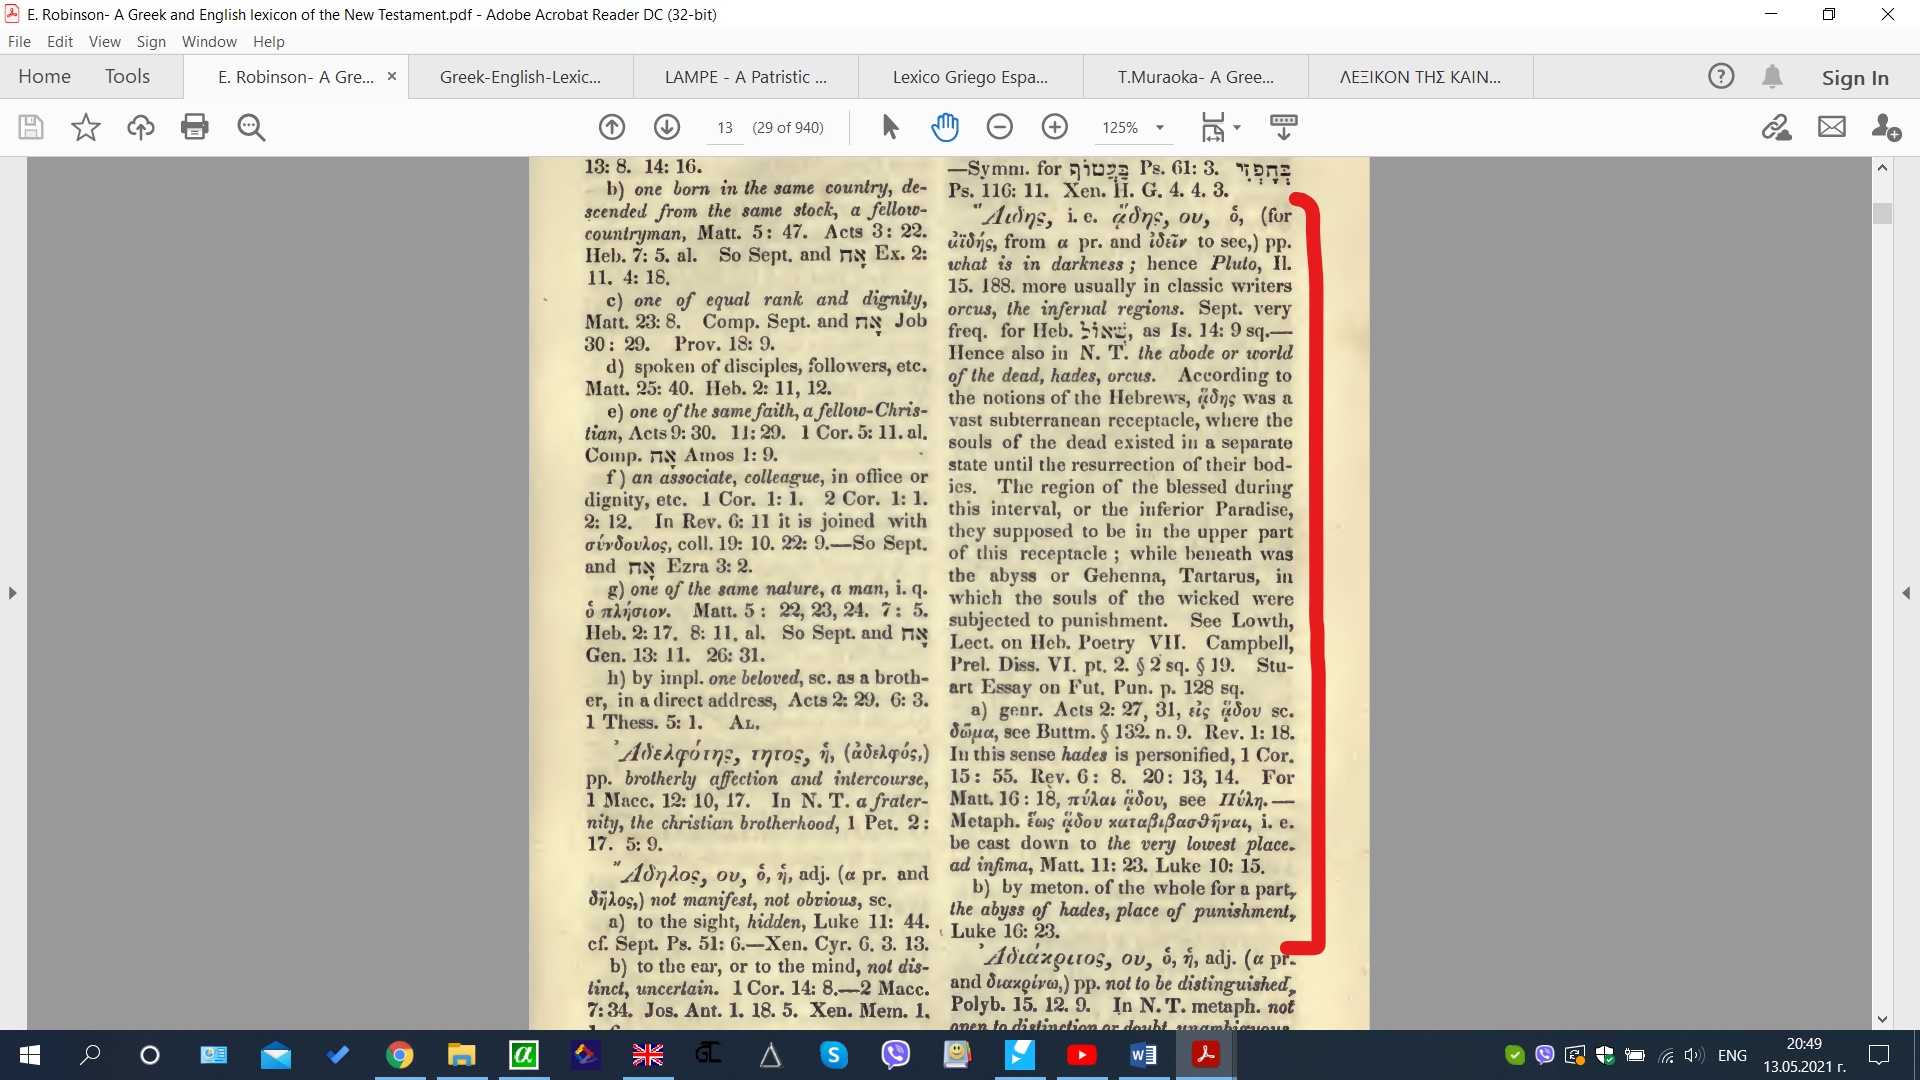Go to the previous page with the up arrow
The width and height of the screenshot is (1920, 1080).
[x=612, y=127]
